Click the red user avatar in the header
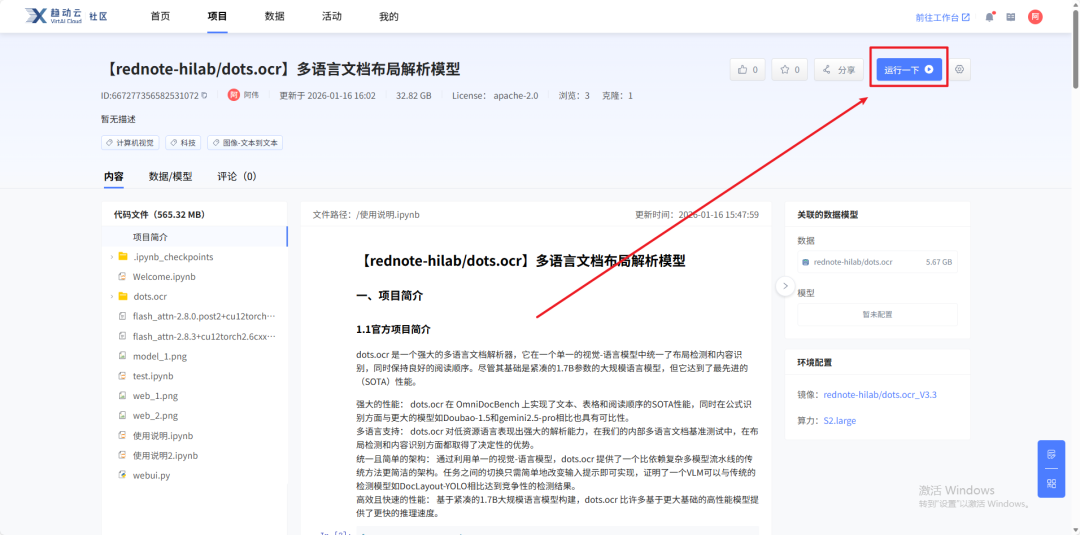Screen dimensions: 1080x535 [x=1035, y=17]
